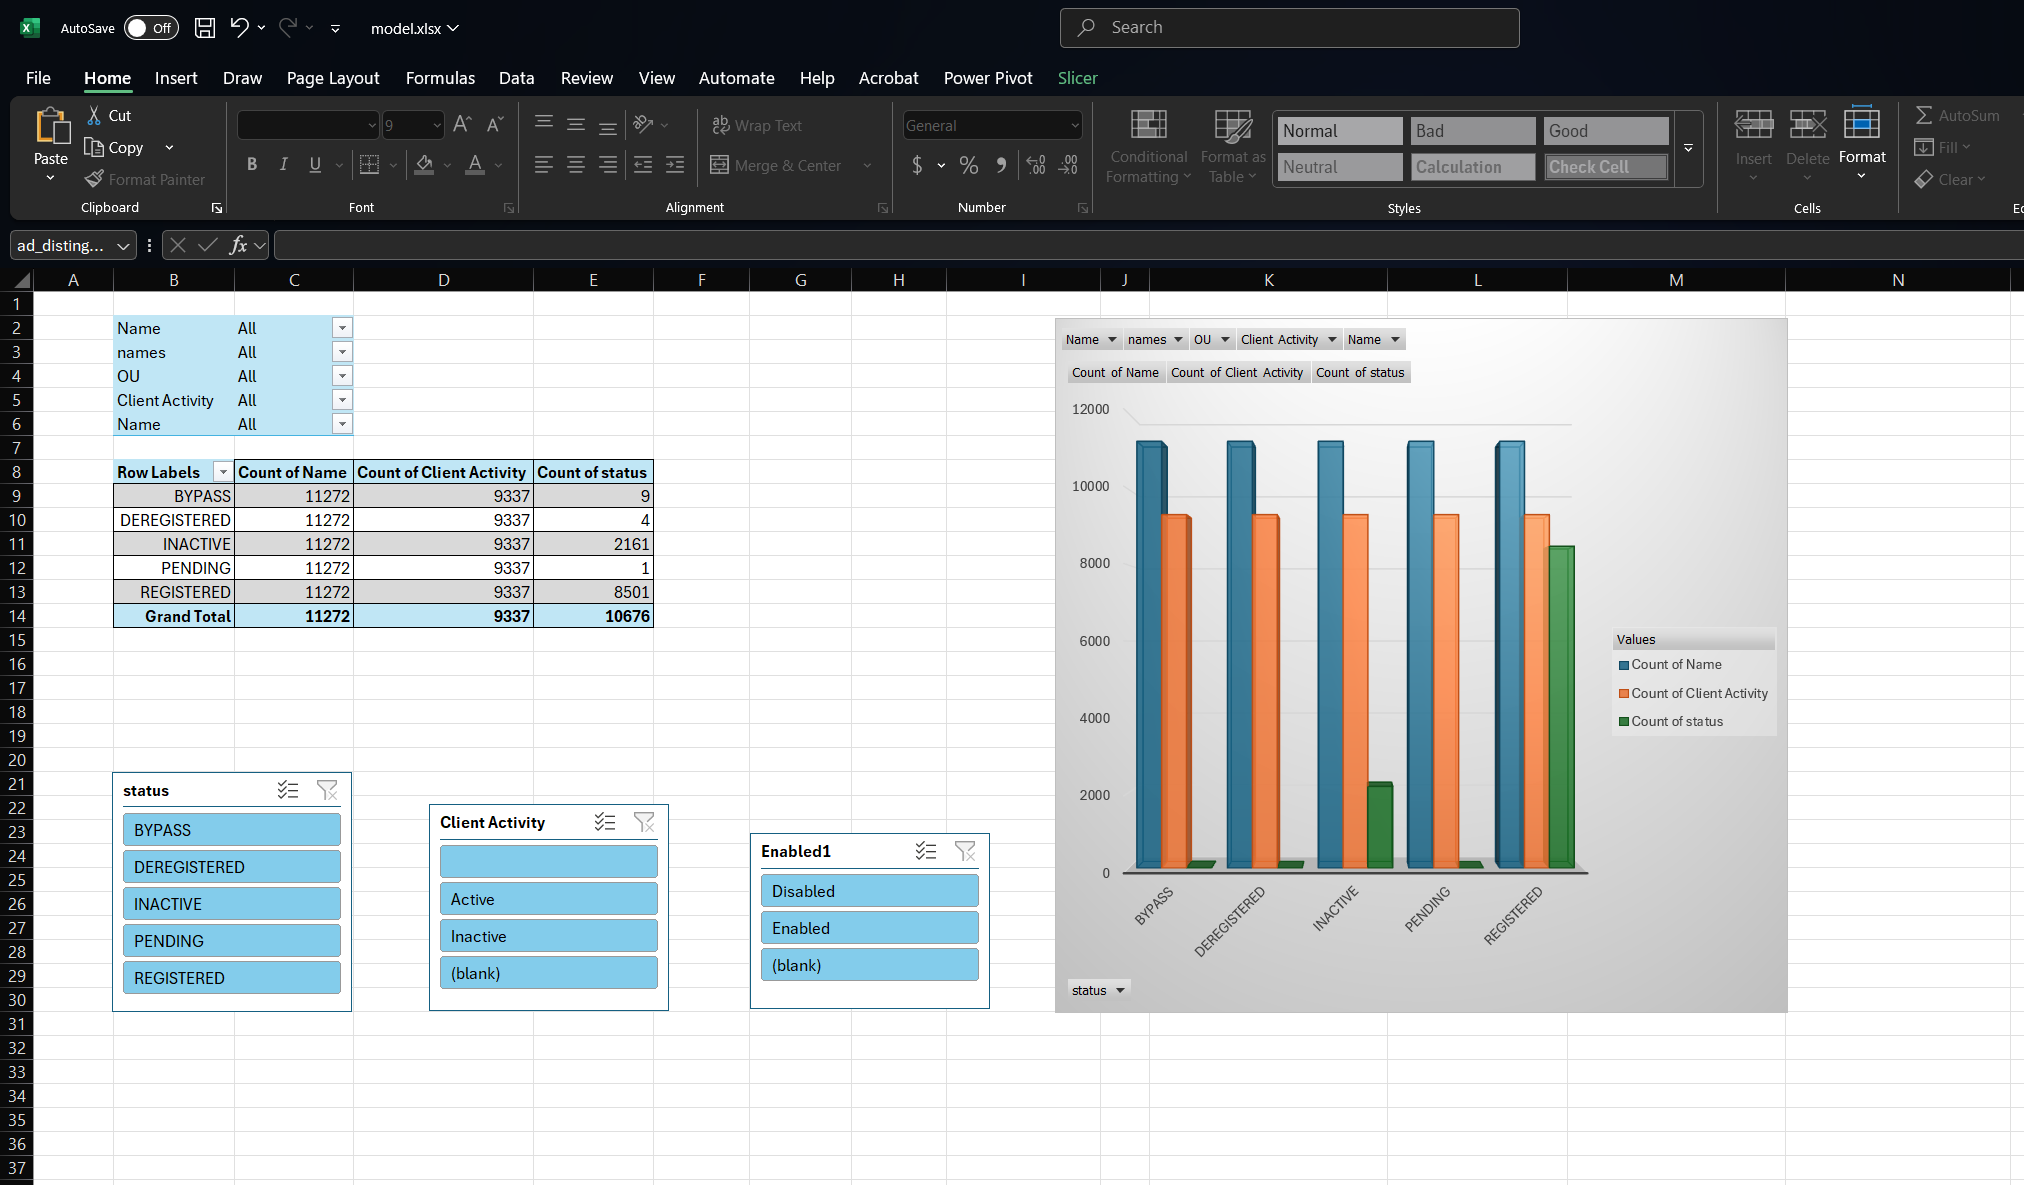Switch to the Slicer ribbon tab

tap(1077, 78)
